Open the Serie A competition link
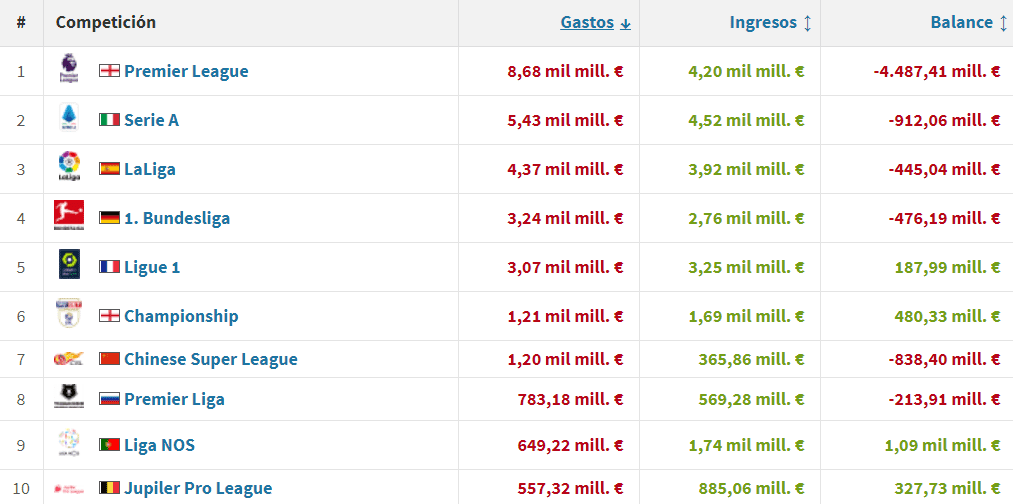This screenshot has width=1013, height=504. click(x=151, y=120)
